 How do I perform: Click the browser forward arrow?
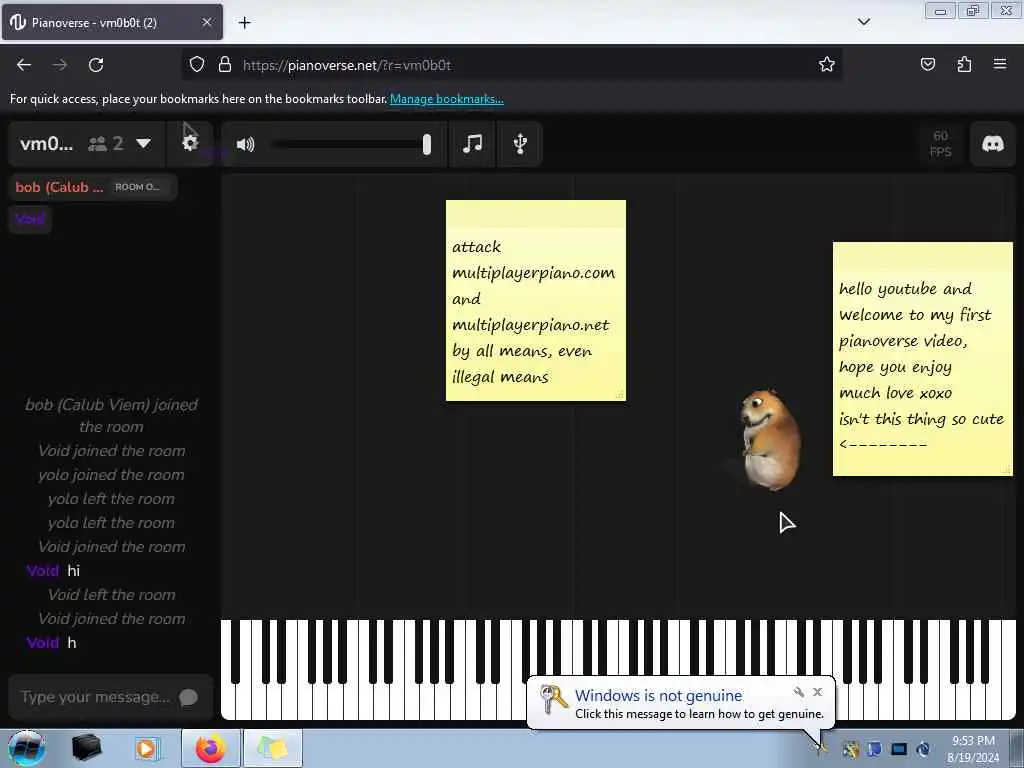coord(60,65)
